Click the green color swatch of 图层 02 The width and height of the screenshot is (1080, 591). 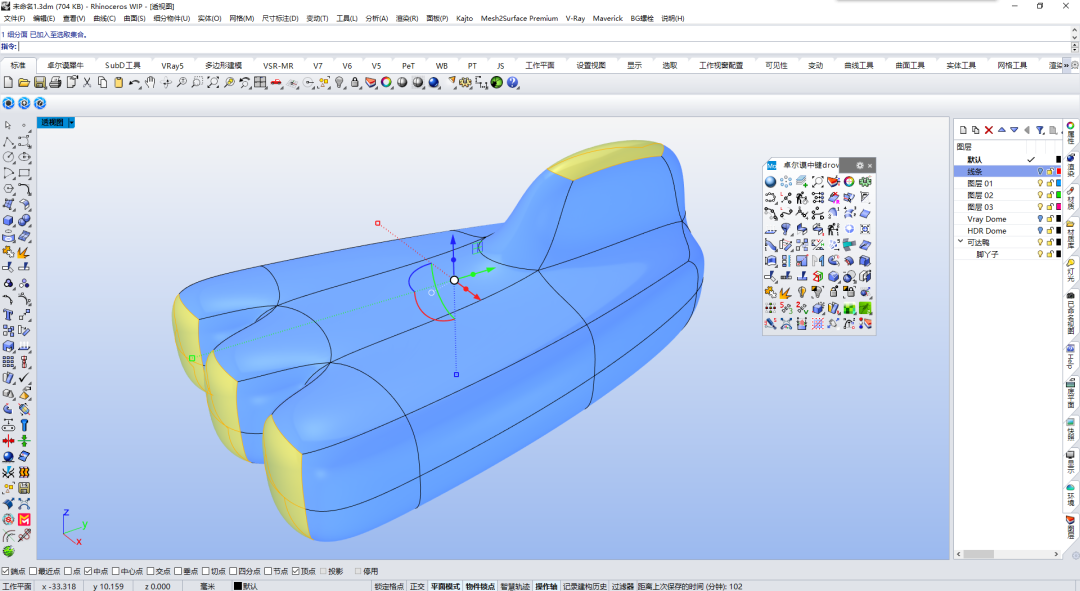pyautogui.click(x=1059, y=195)
